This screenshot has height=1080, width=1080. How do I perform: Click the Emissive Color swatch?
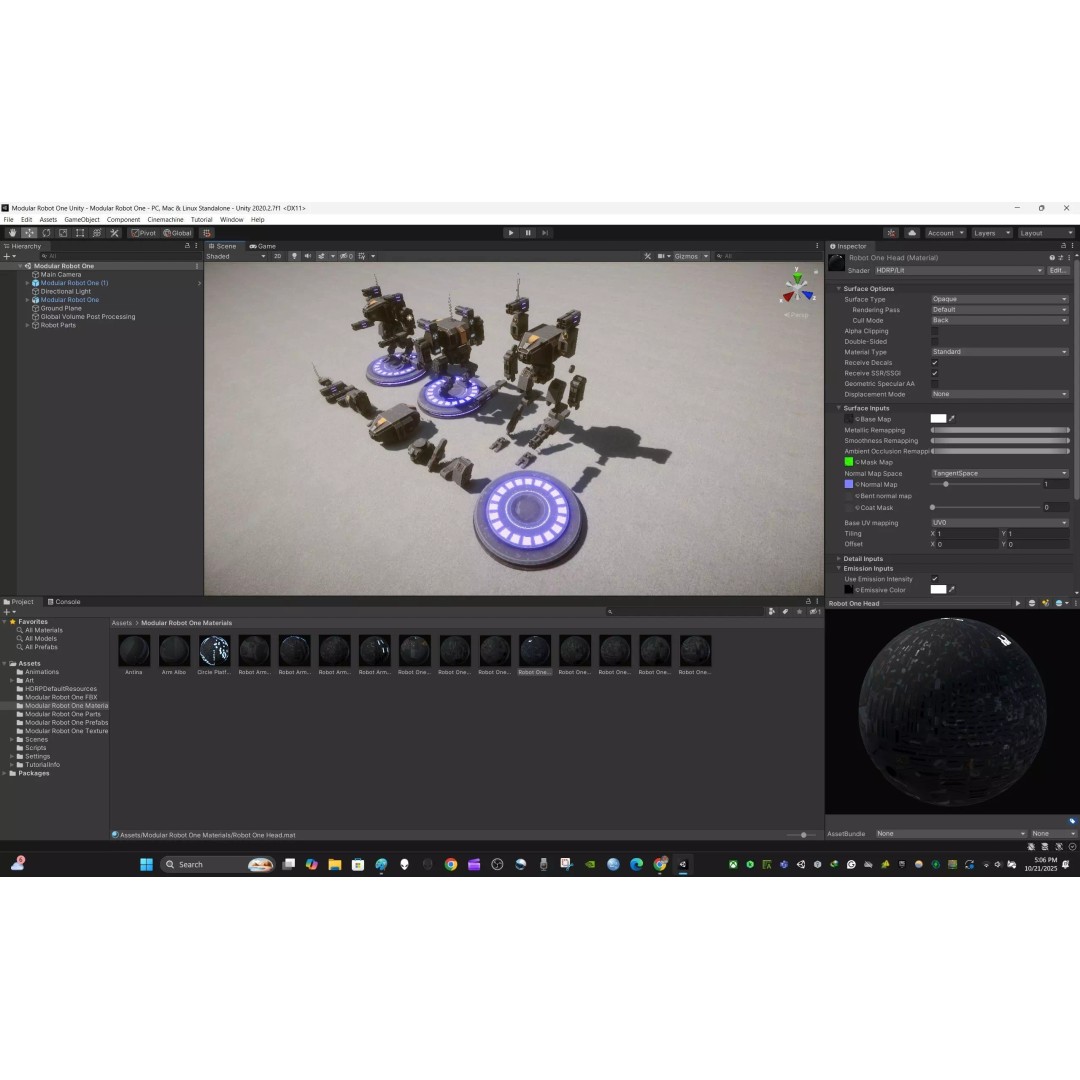(x=938, y=590)
